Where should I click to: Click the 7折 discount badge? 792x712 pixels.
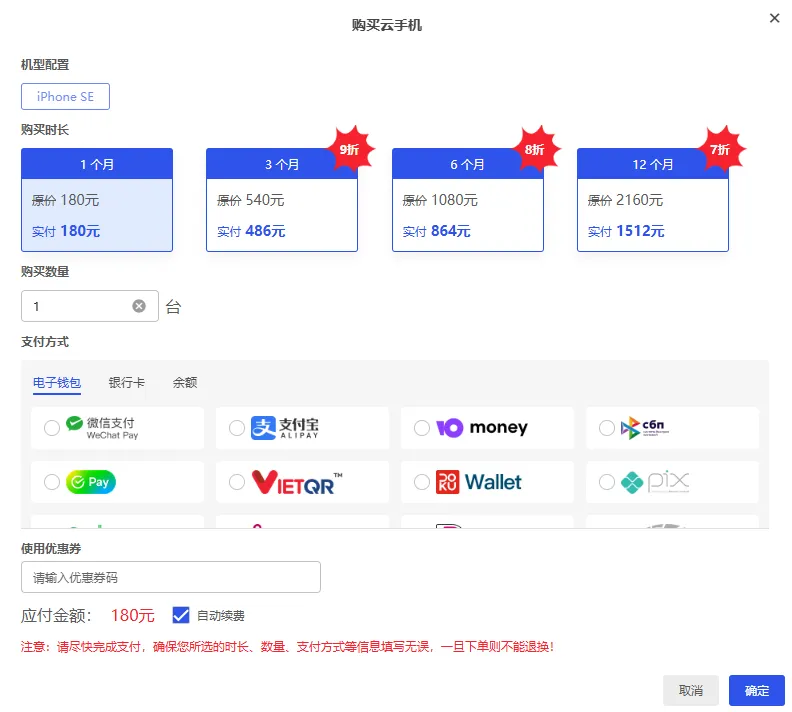(x=720, y=149)
